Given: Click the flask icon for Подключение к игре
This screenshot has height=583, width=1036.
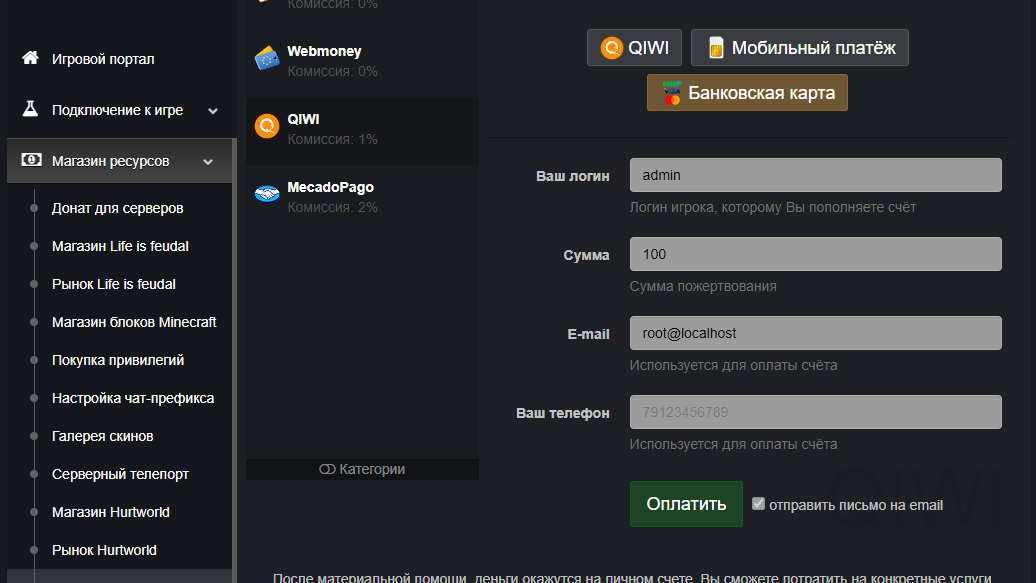Looking at the screenshot, I should pos(30,109).
